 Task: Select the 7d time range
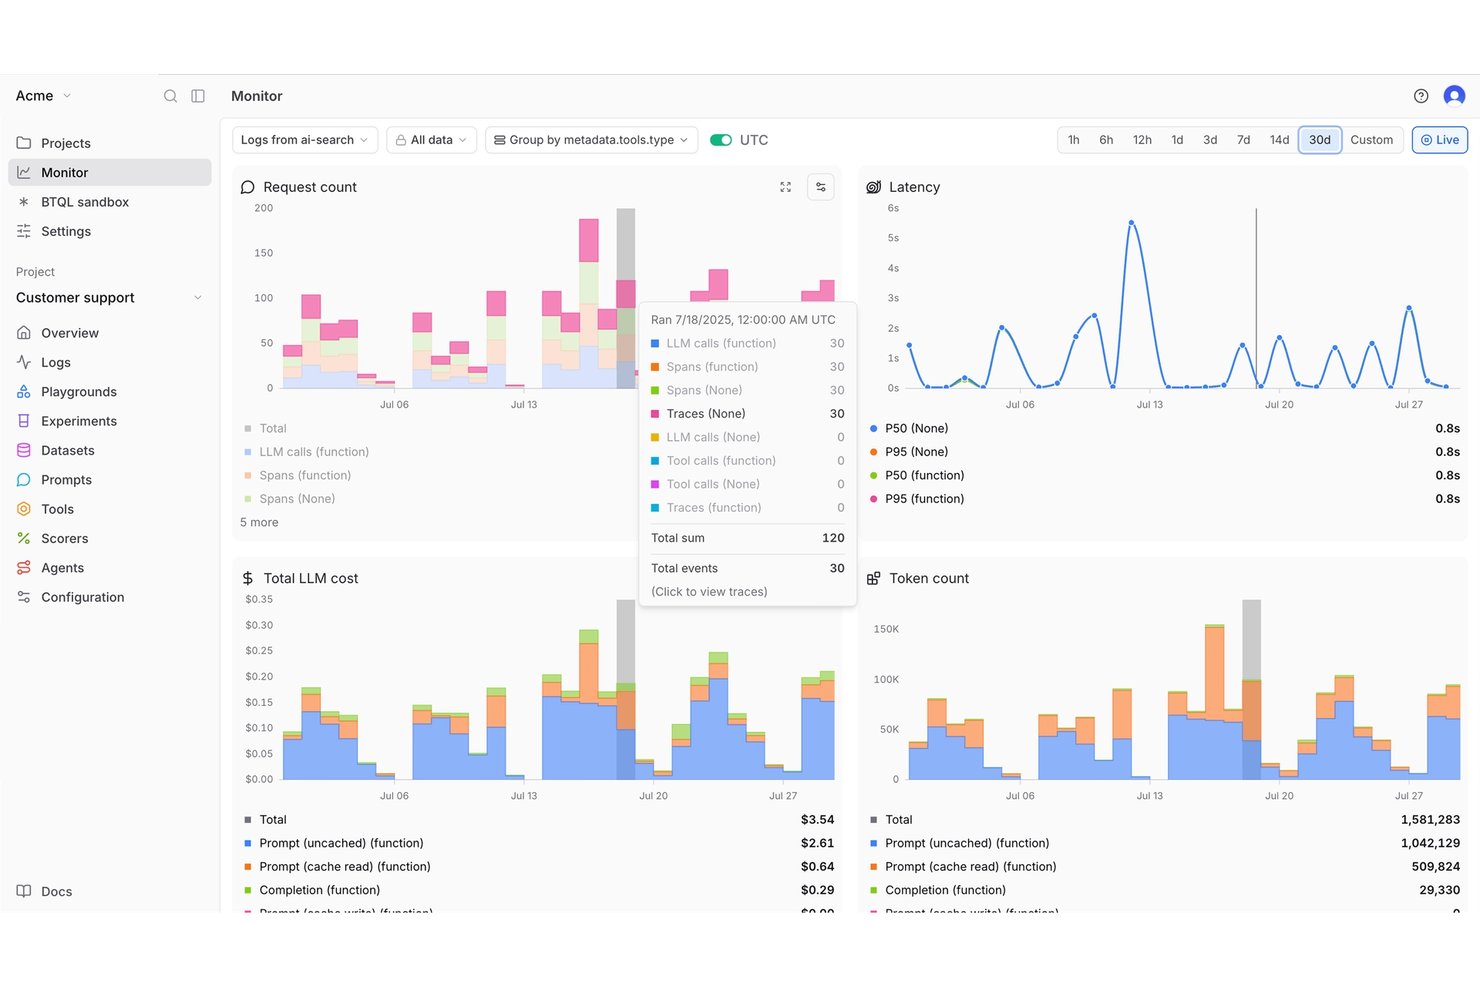point(1243,140)
